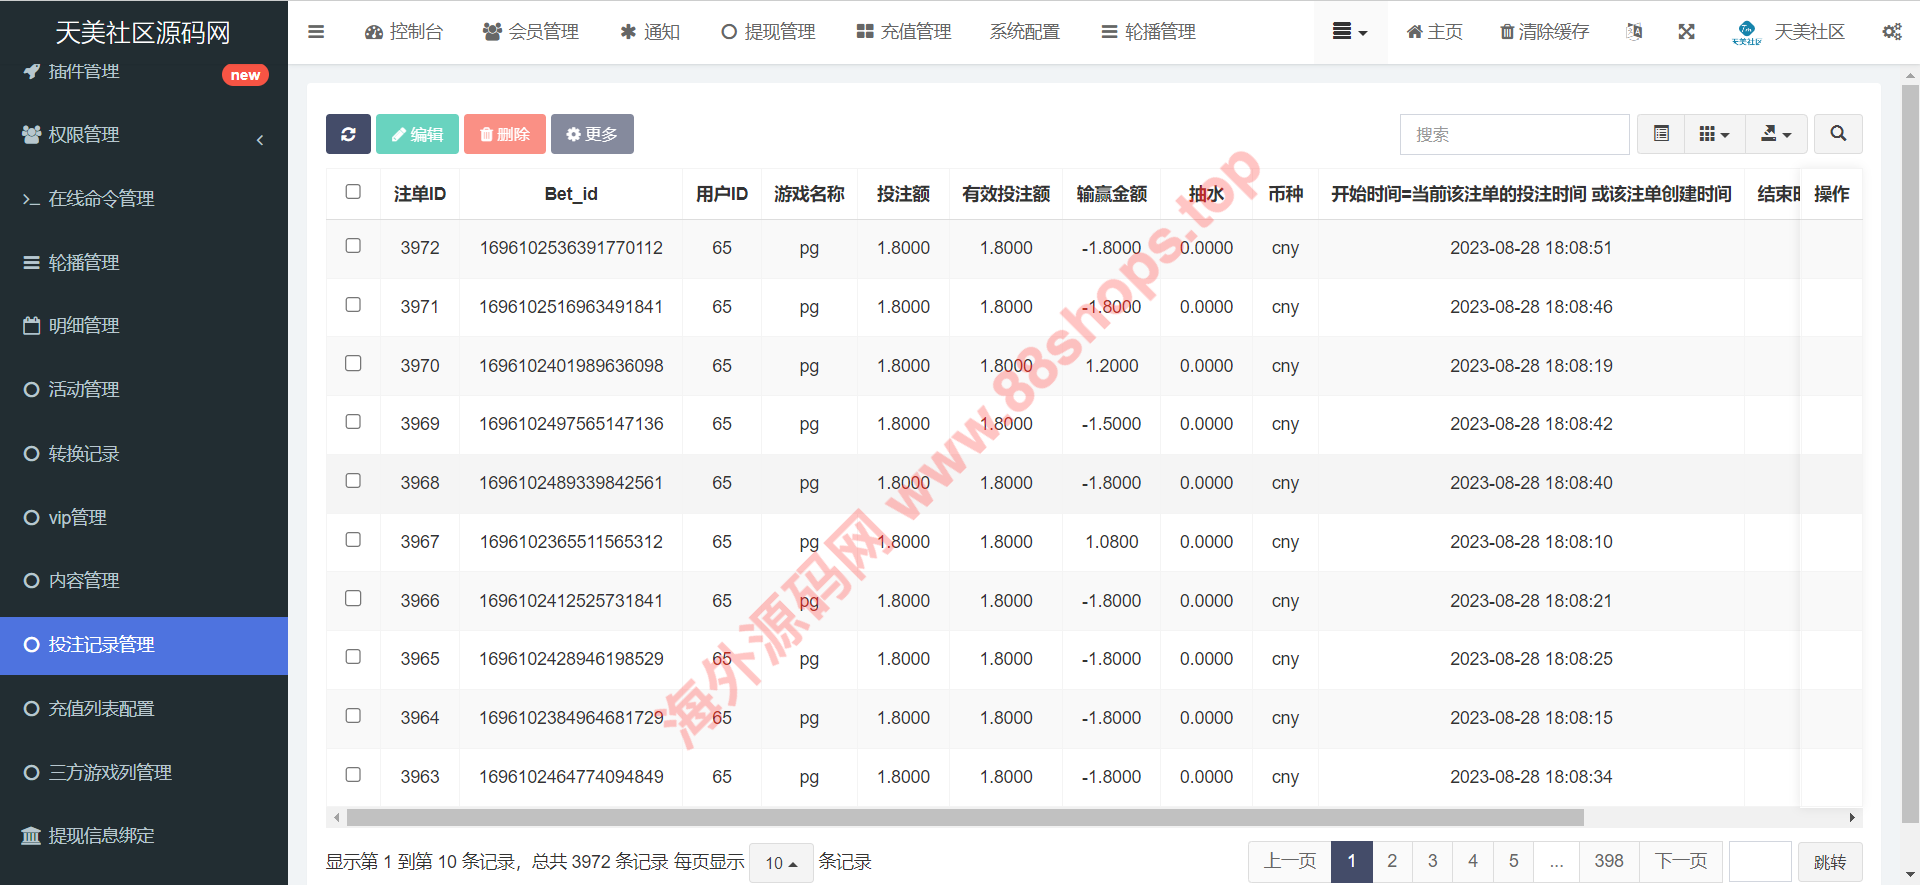
Task: Select the checkbox for bet 3972
Action: 353,246
